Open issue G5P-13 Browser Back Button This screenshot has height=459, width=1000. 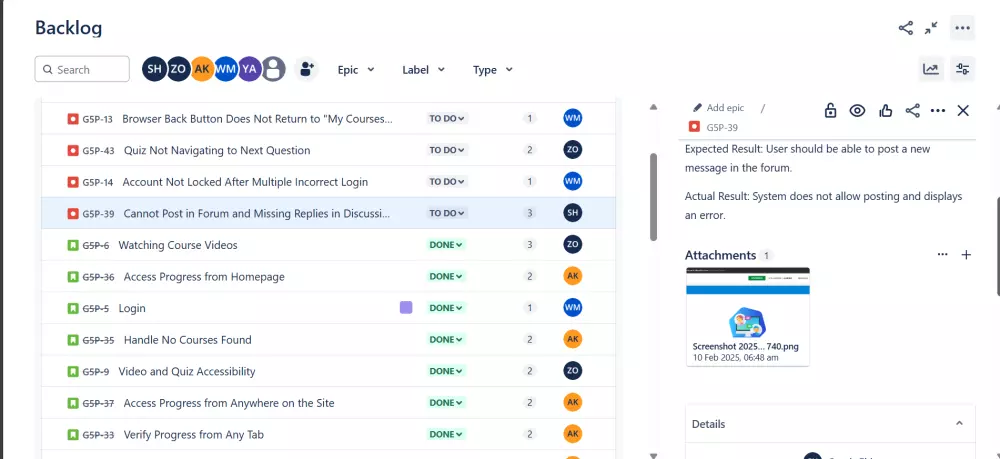[x=257, y=119]
